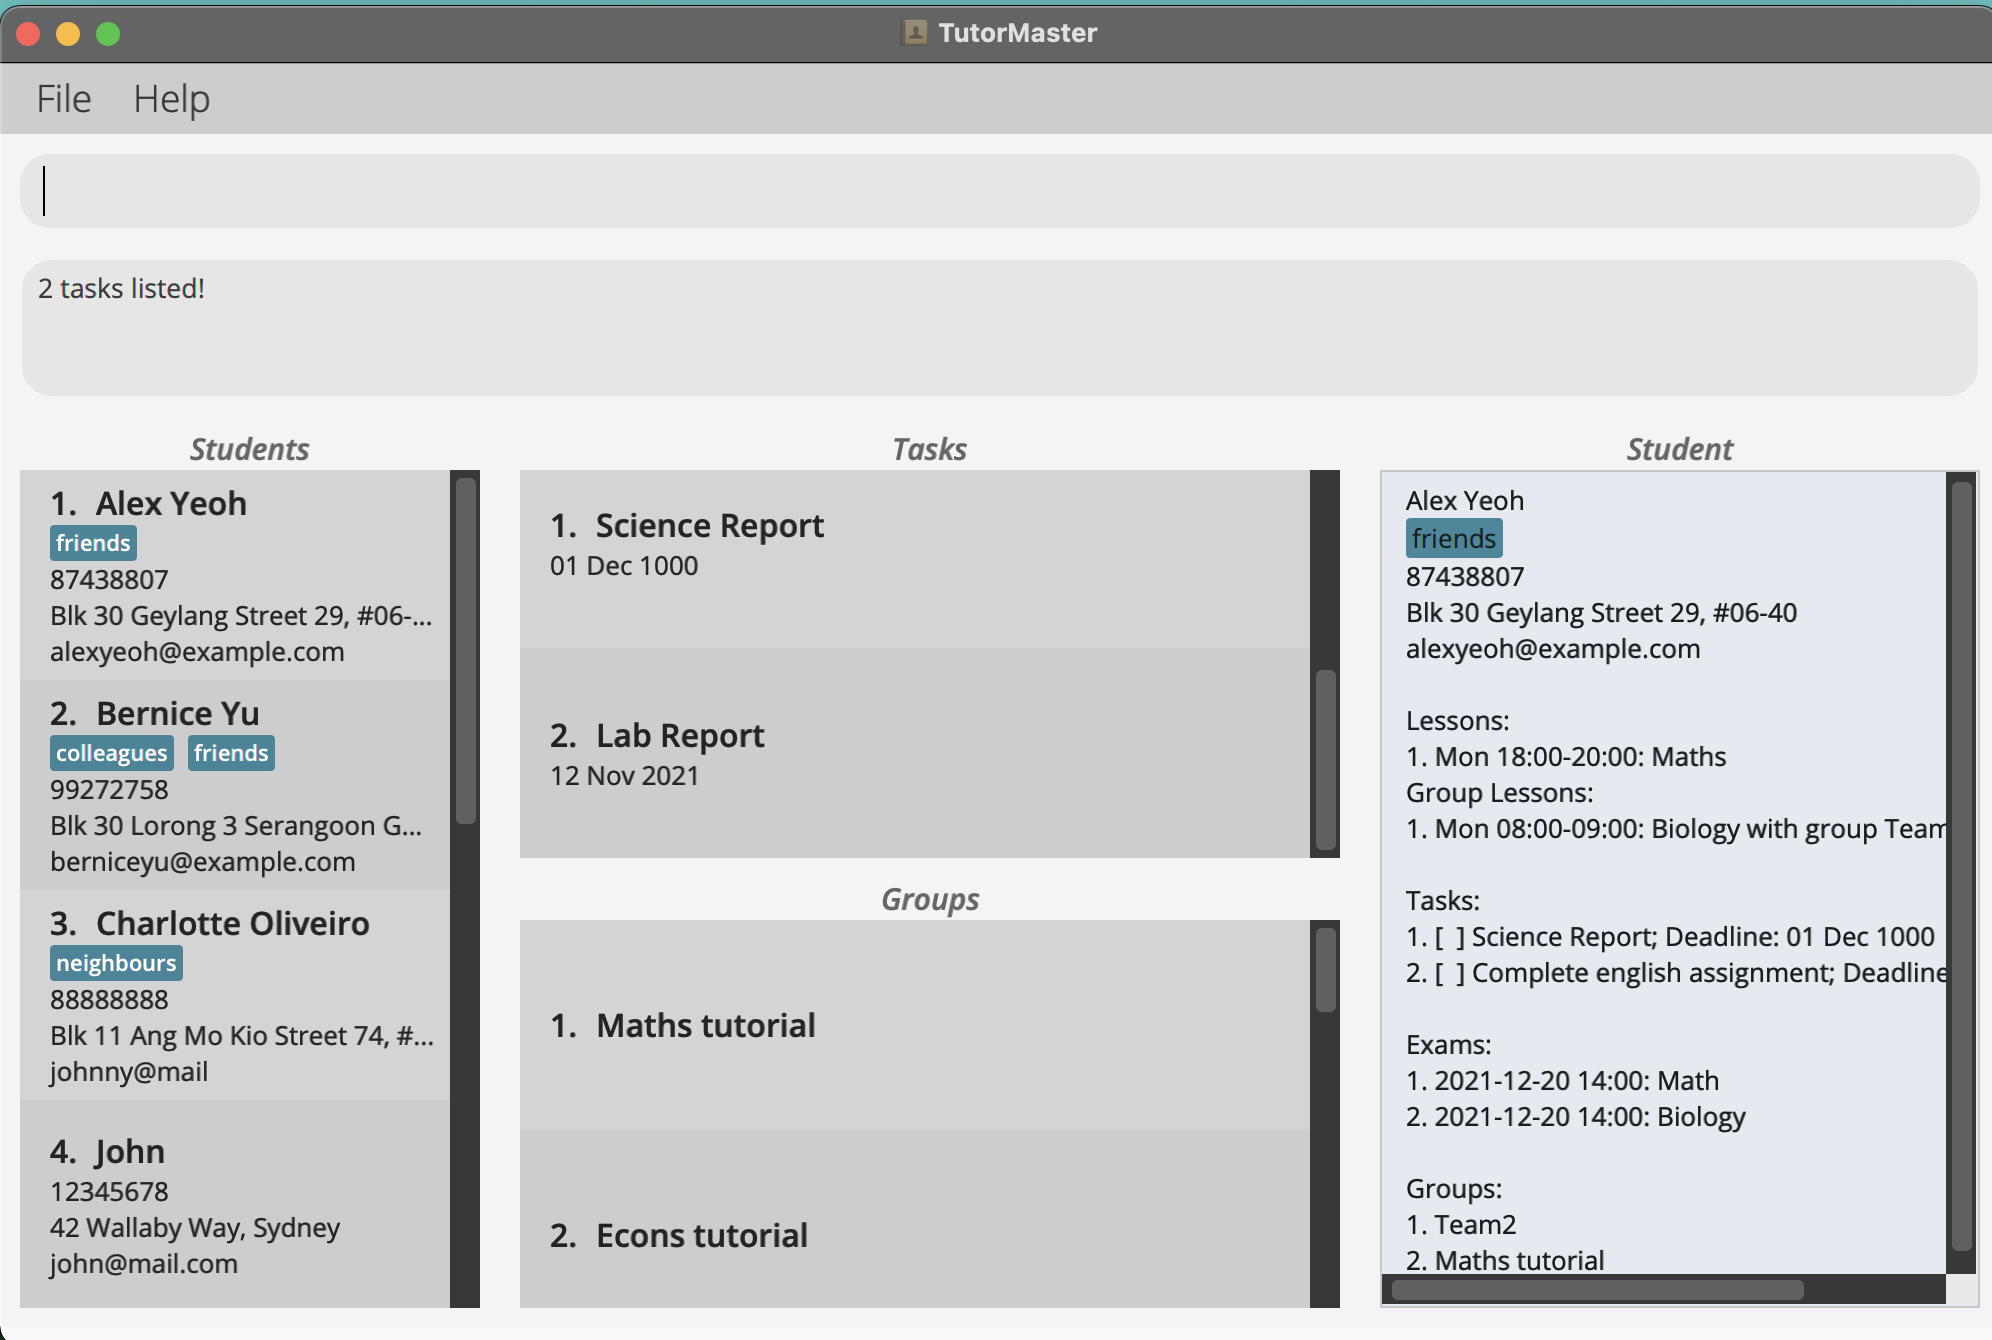Click the TutorMaster title bar app icon
The height and width of the screenshot is (1340, 1992).
(x=914, y=32)
